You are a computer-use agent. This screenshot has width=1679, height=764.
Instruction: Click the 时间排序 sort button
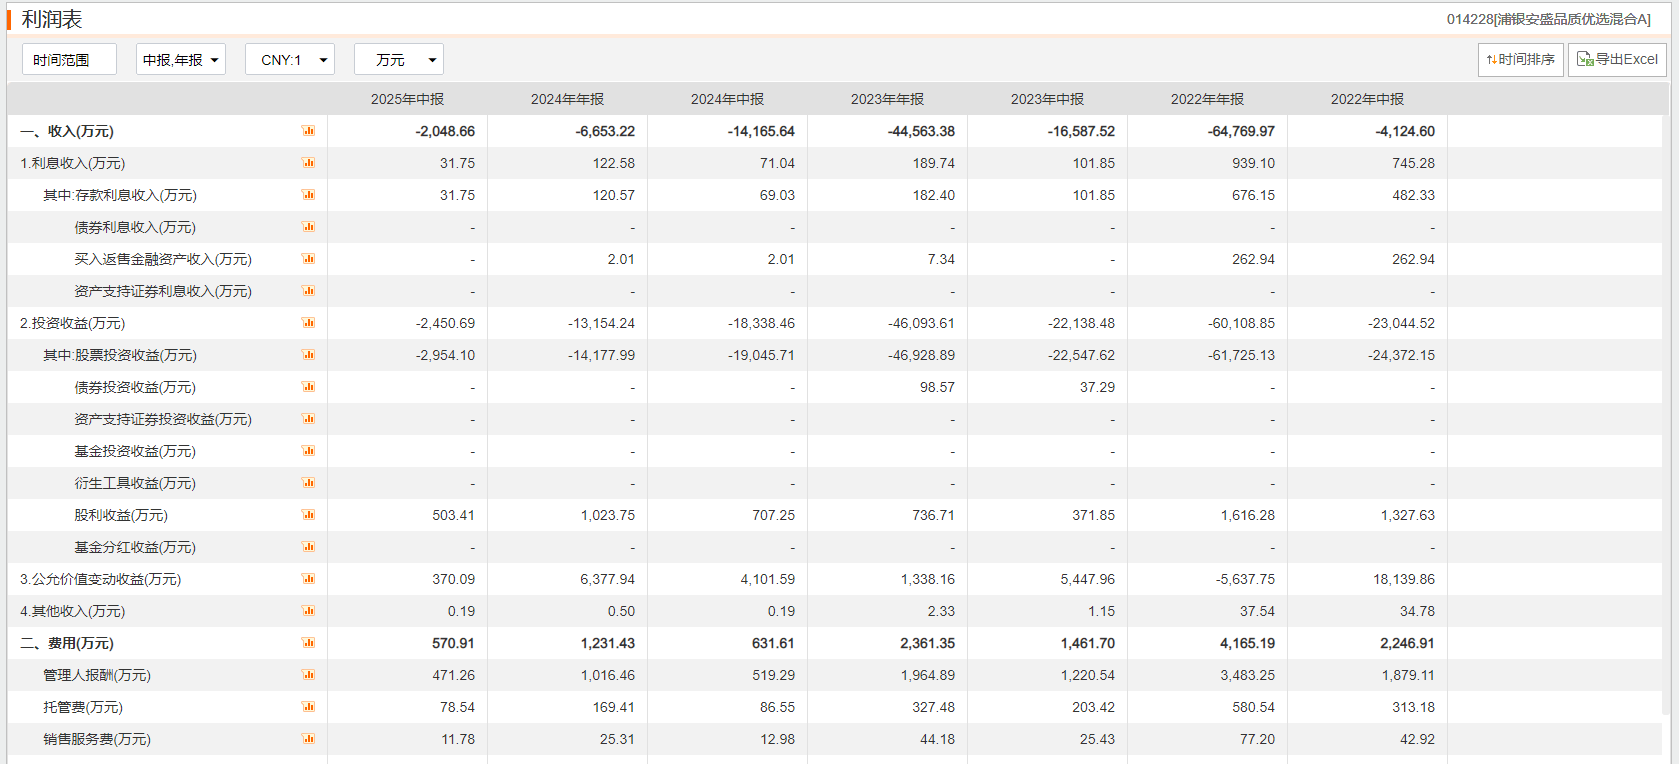[1520, 60]
